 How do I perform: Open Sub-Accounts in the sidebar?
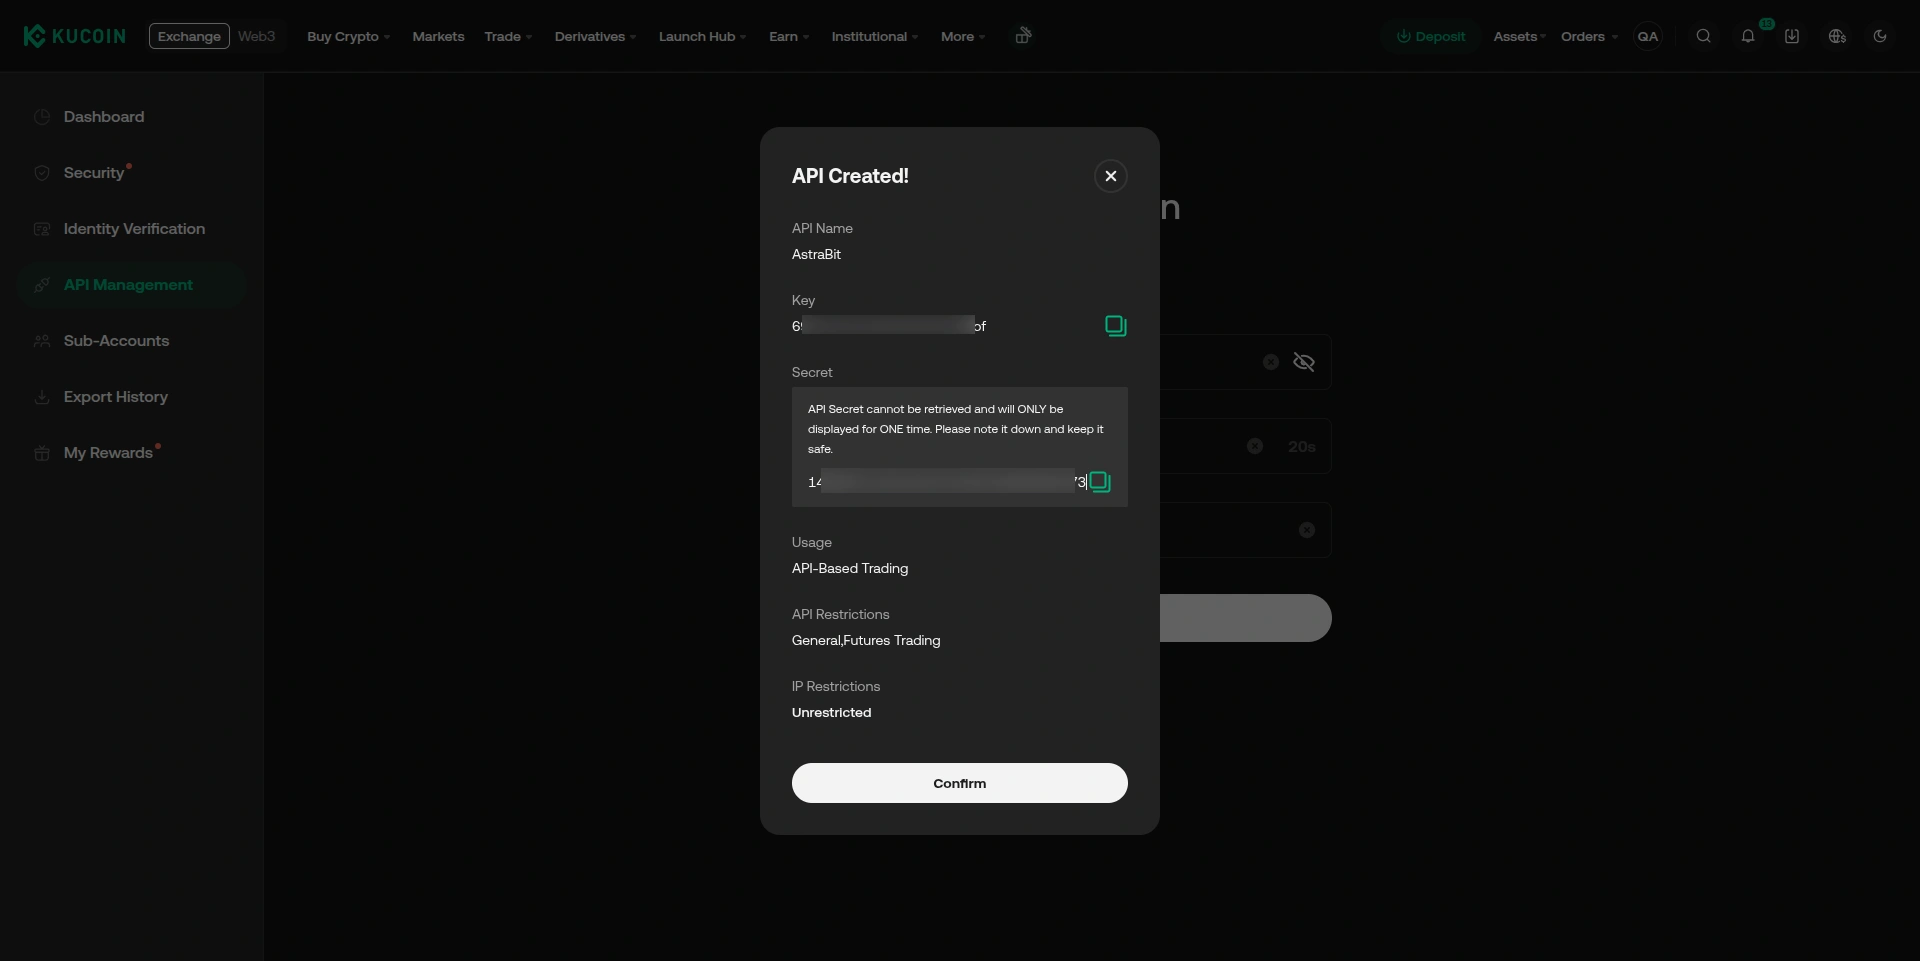pos(132,341)
